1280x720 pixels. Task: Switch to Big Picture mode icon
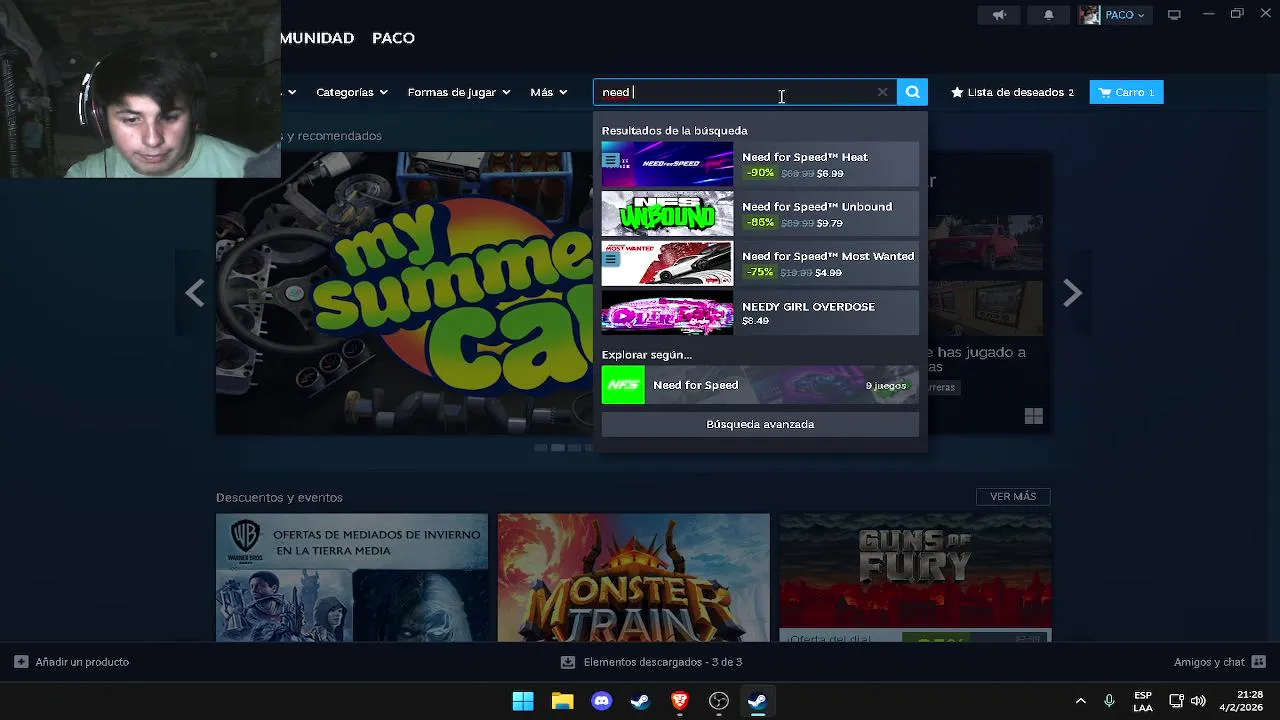click(x=1175, y=15)
